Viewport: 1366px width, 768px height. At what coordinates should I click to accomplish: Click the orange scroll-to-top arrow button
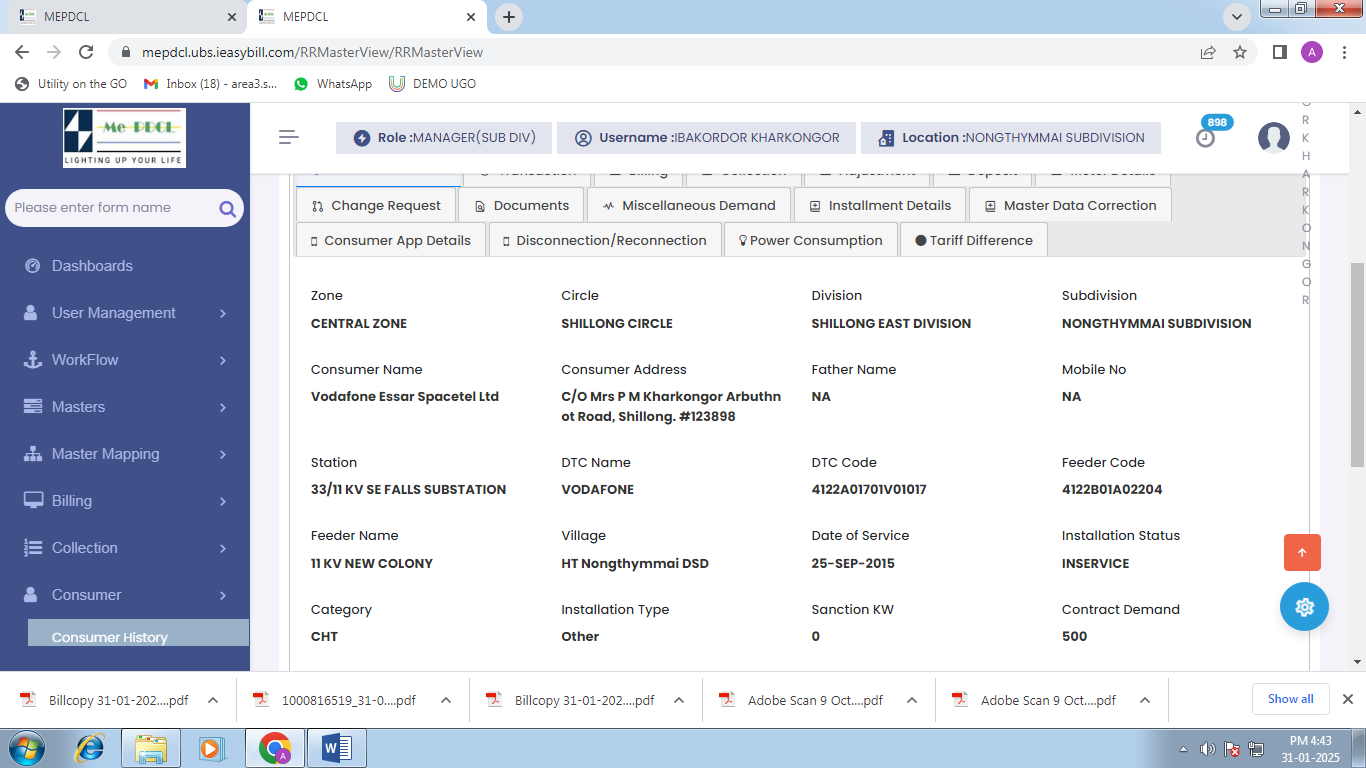(x=1302, y=552)
